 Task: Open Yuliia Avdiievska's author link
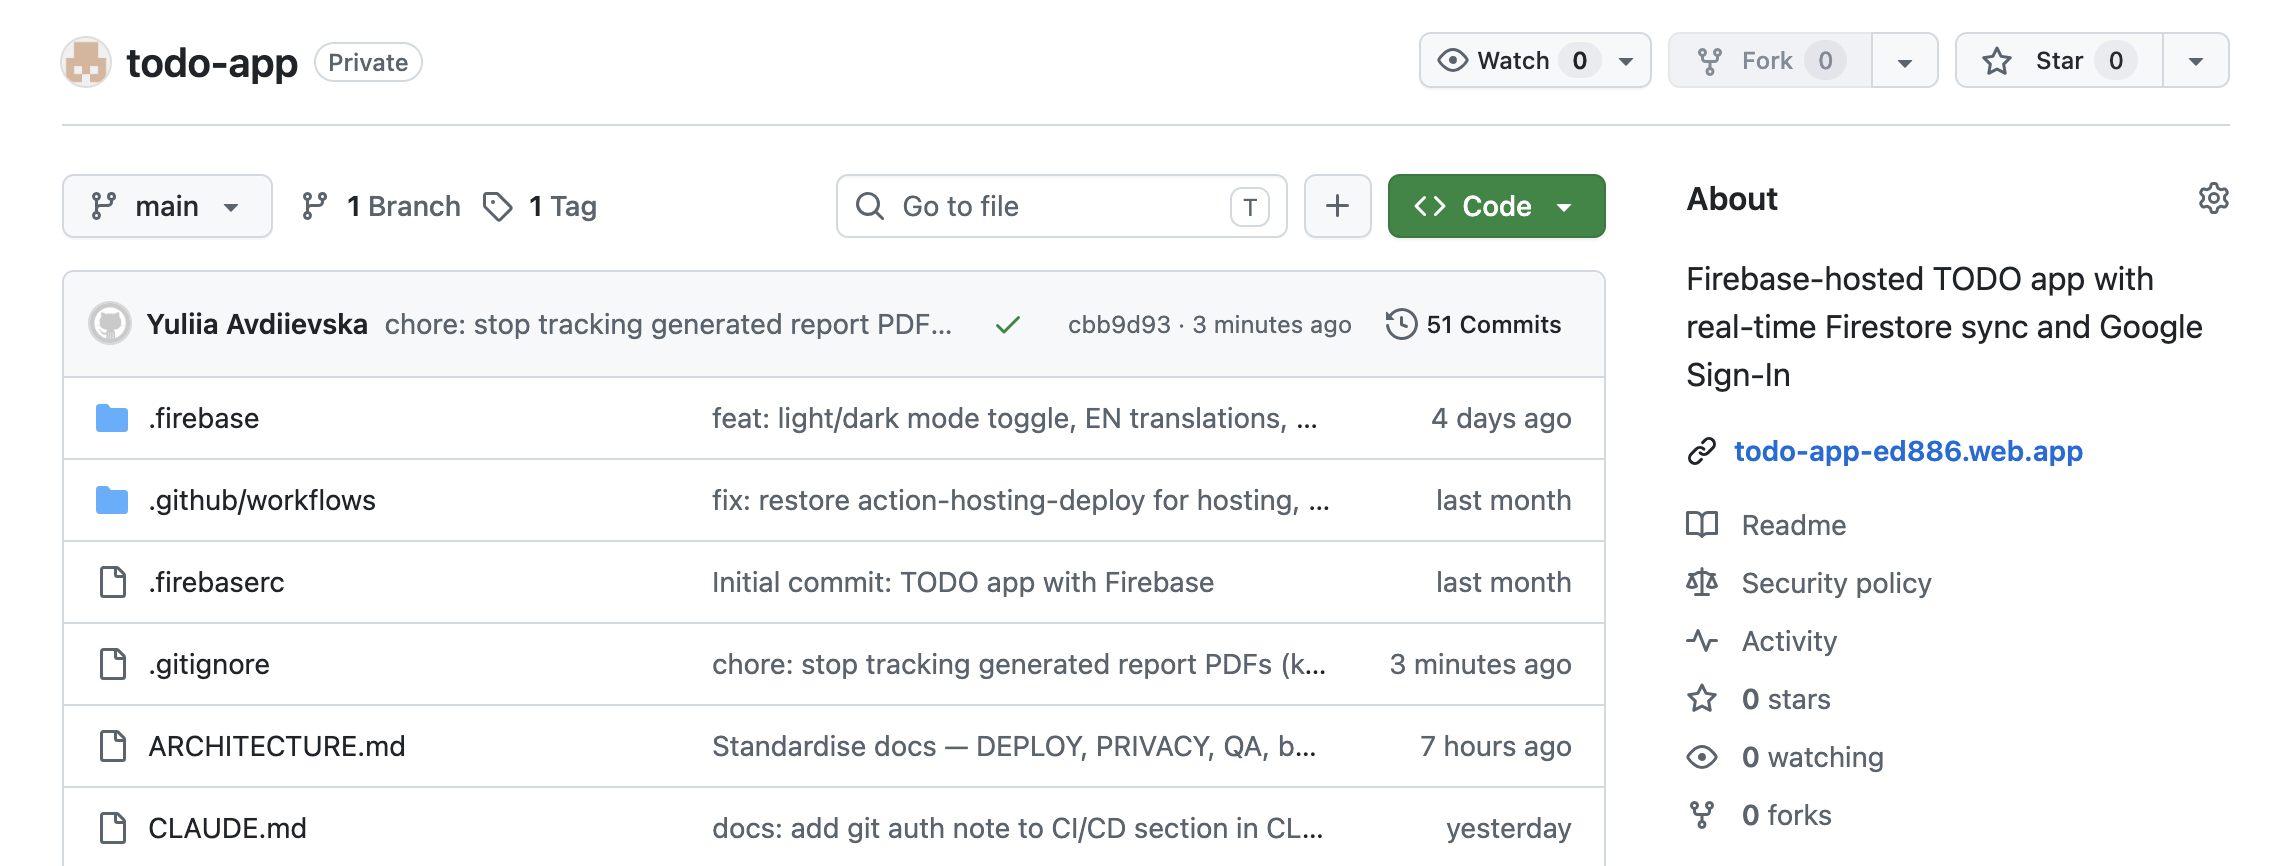[x=257, y=324]
